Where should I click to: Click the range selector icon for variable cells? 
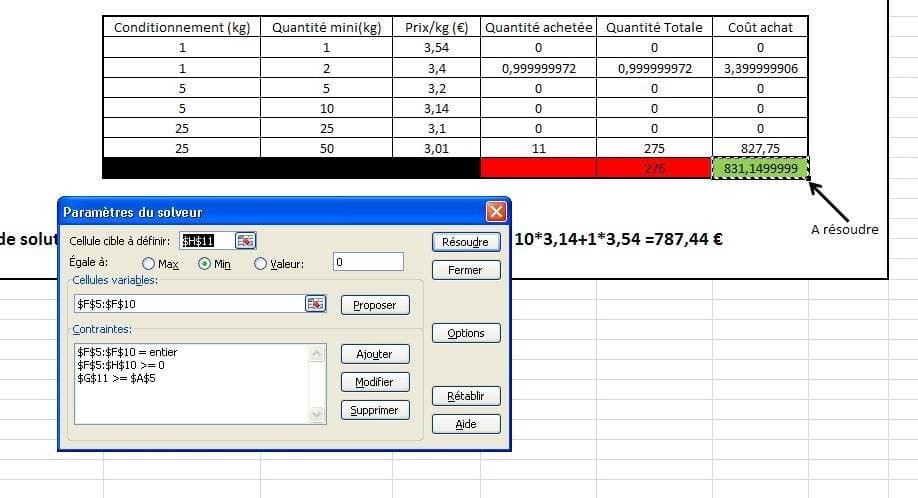pyautogui.click(x=316, y=304)
